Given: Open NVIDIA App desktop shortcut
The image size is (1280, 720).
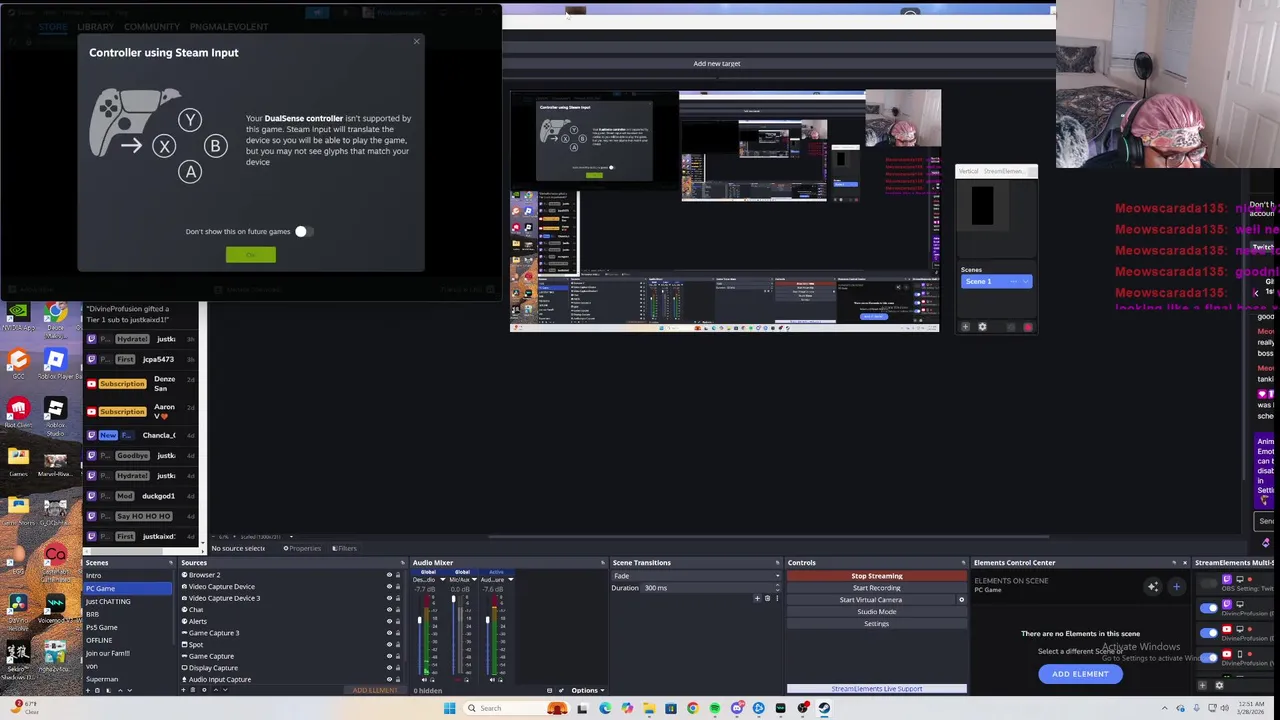Looking at the screenshot, I should click(18, 318).
